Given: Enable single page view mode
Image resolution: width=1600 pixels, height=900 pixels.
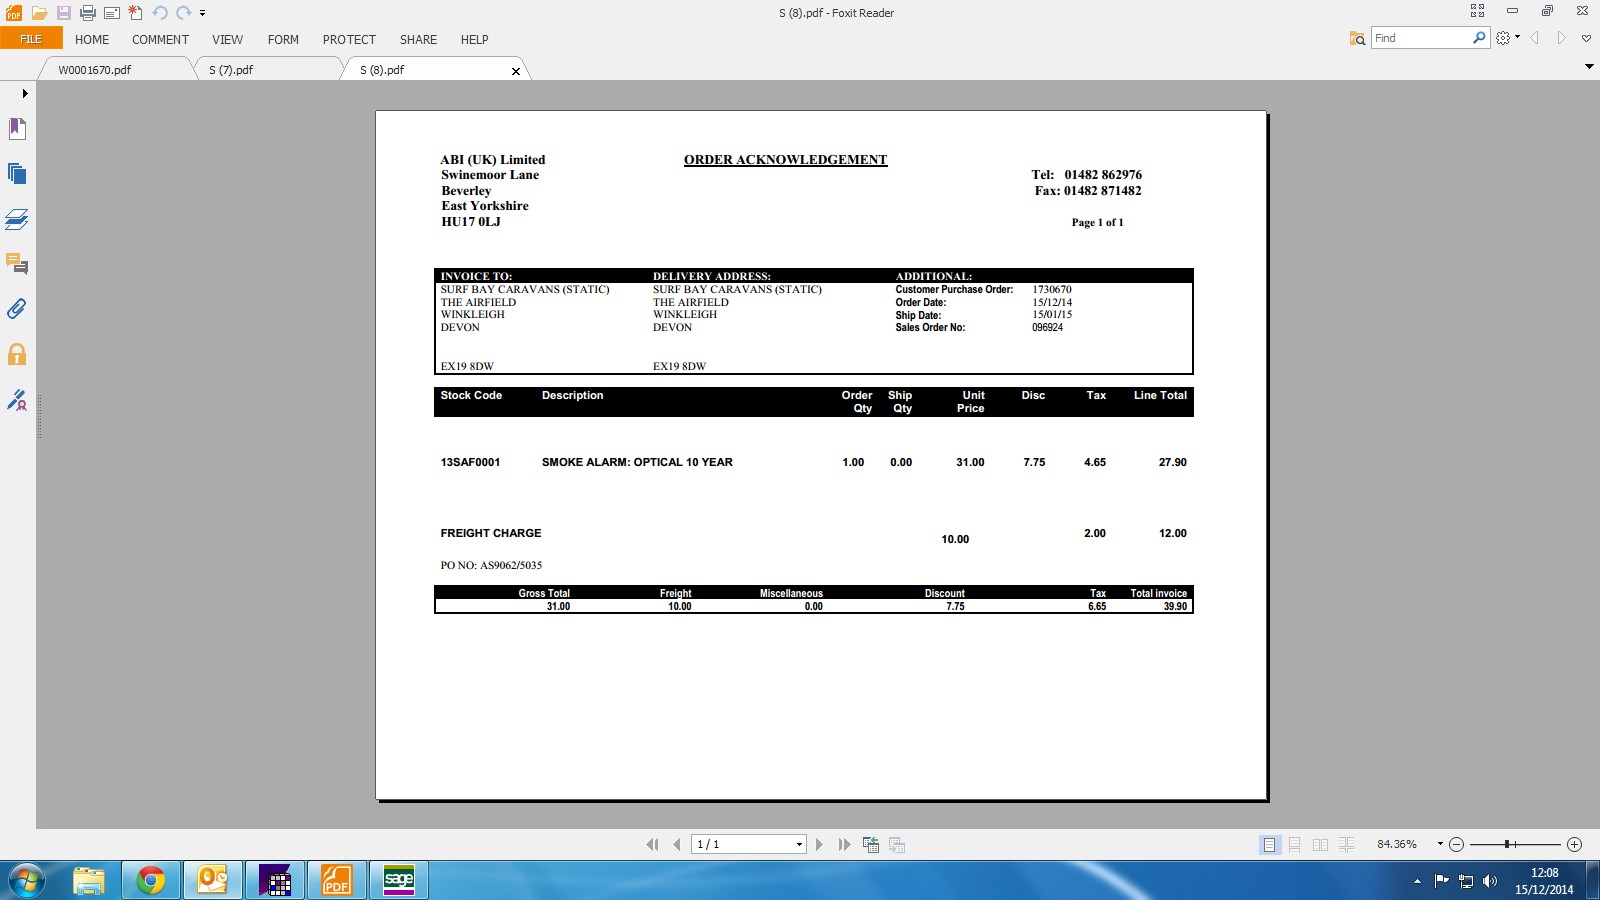Looking at the screenshot, I should click(x=1269, y=844).
